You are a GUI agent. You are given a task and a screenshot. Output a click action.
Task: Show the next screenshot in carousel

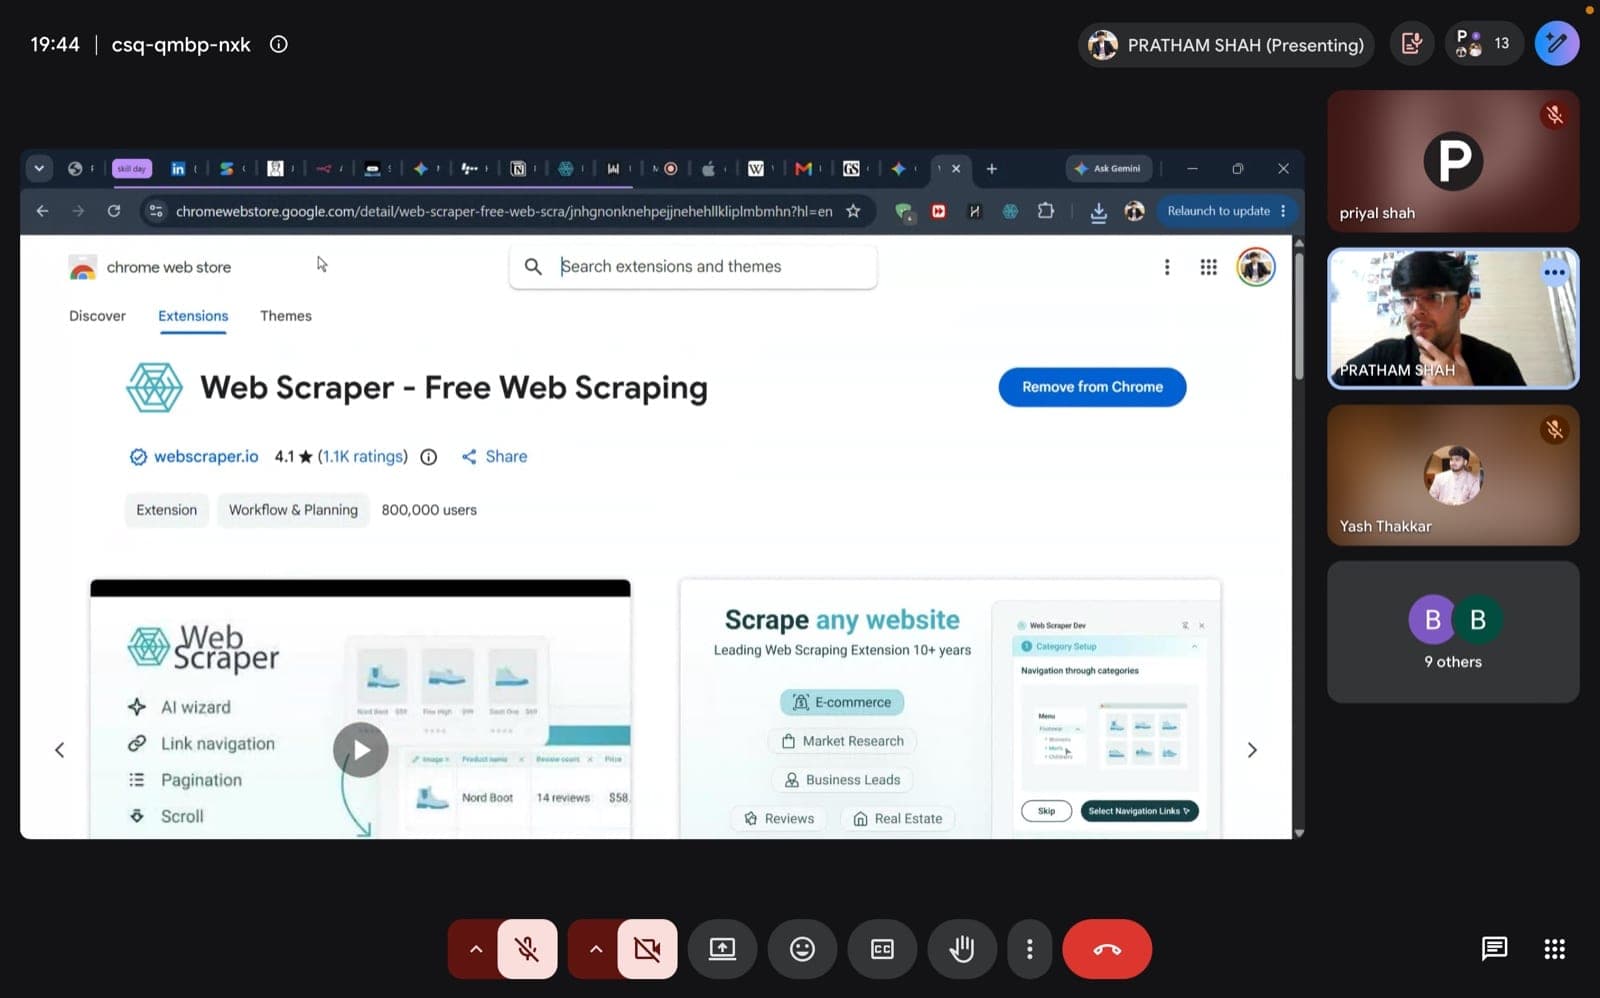1252,750
